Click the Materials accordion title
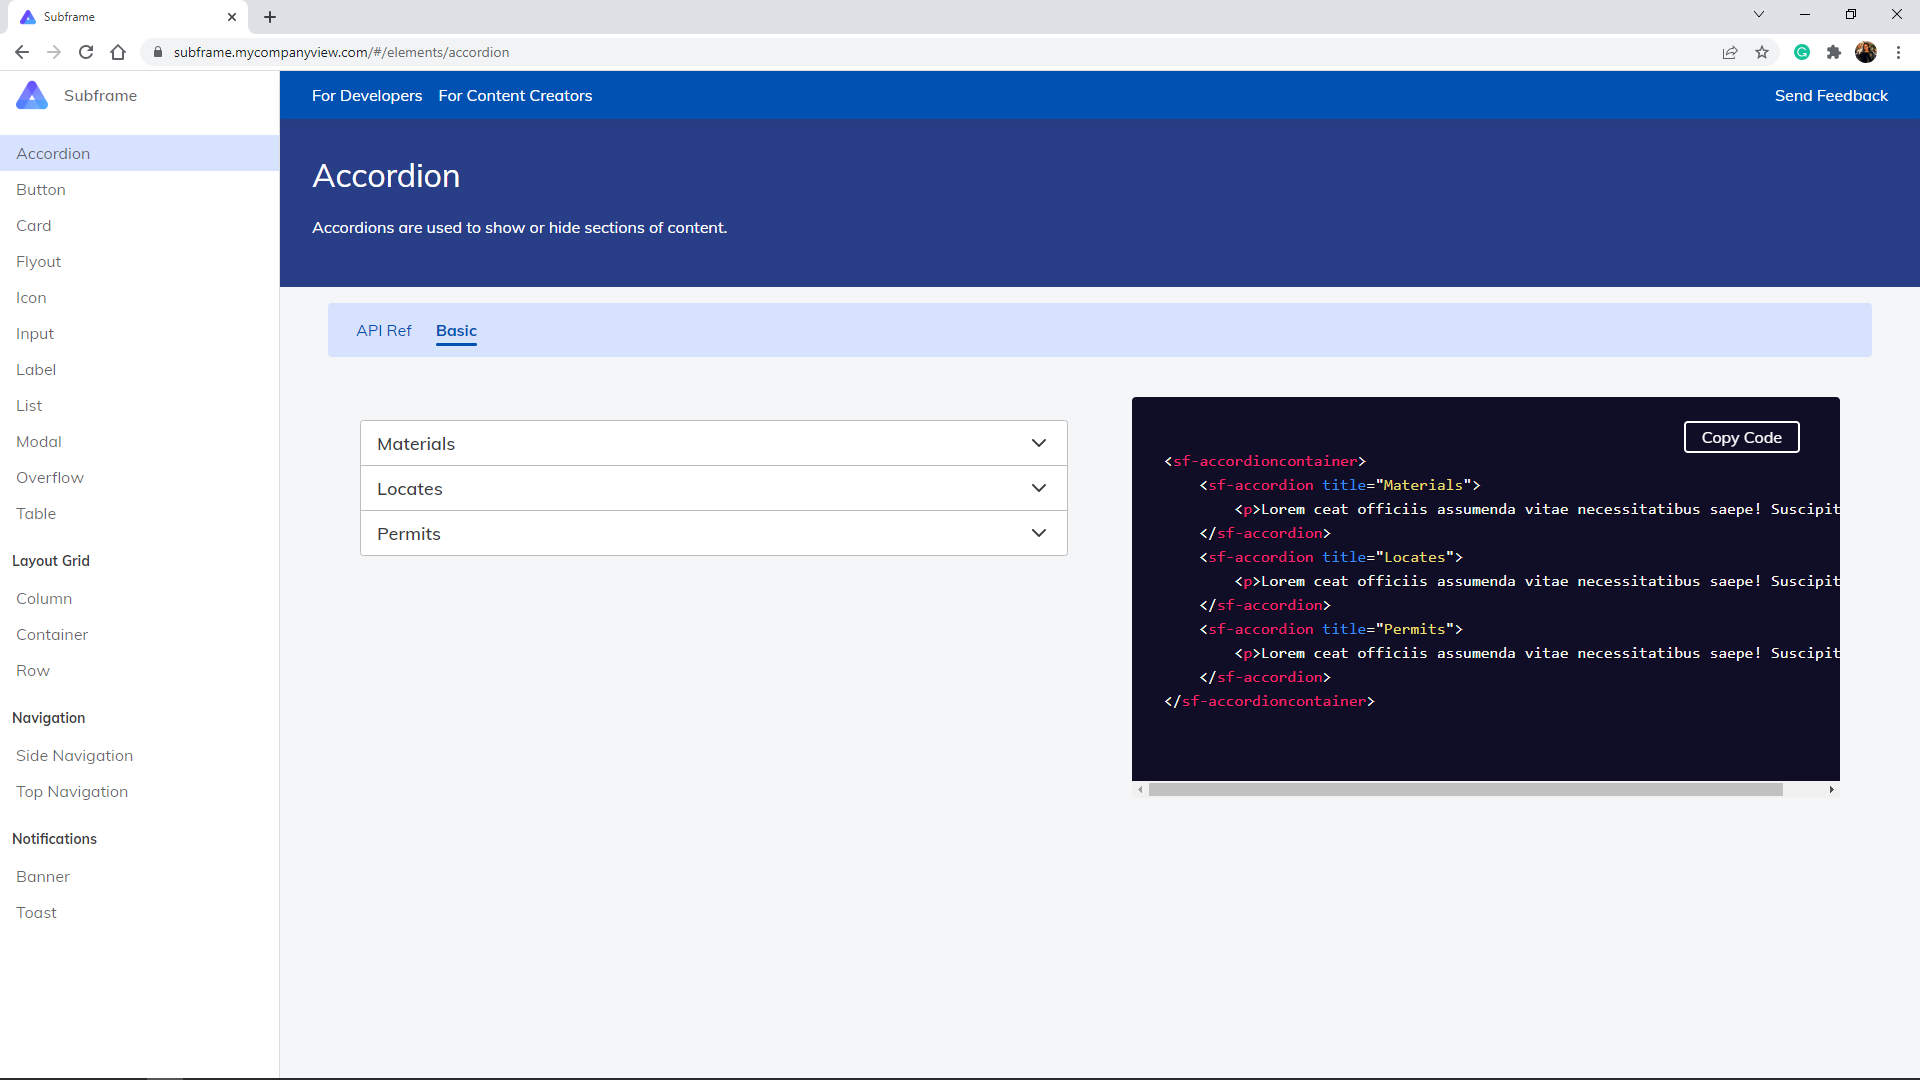1920x1080 pixels. pos(416,444)
